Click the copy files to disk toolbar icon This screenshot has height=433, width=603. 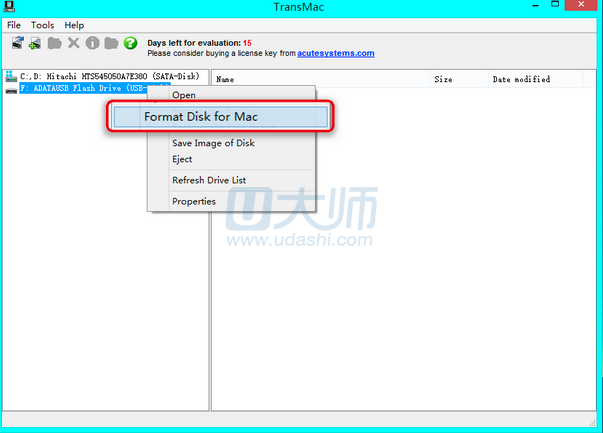pyautogui.click(x=36, y=44)
